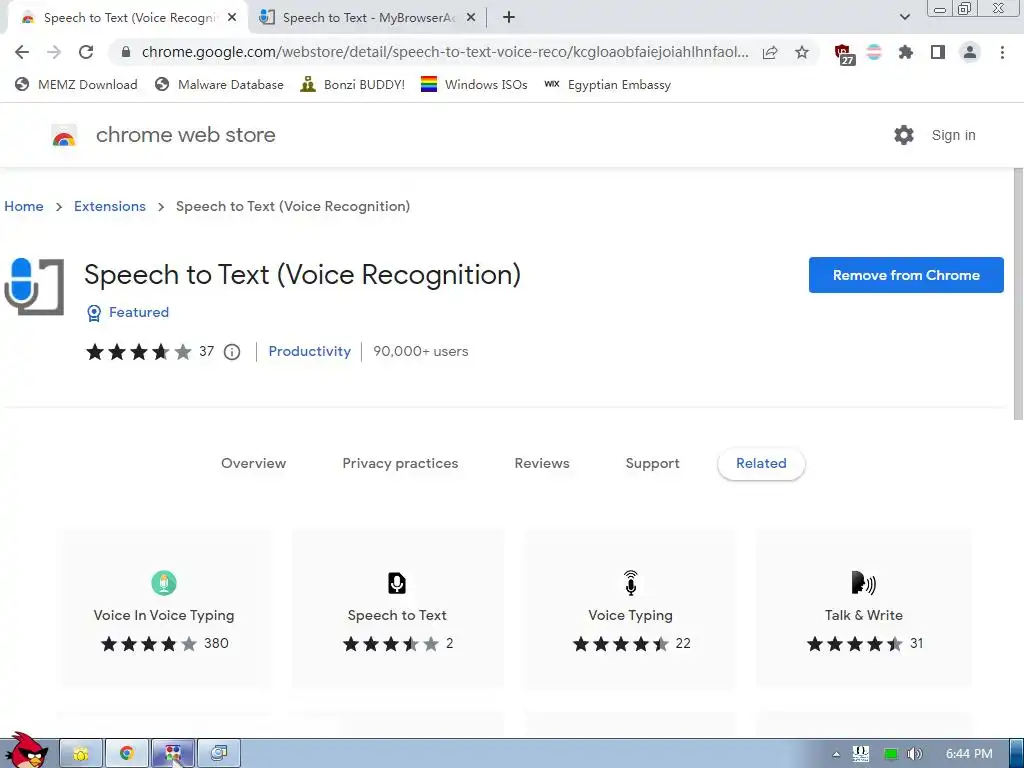Click the browser forward arrow
Viewport: 1024px width, 768px height.
[54, 52]
